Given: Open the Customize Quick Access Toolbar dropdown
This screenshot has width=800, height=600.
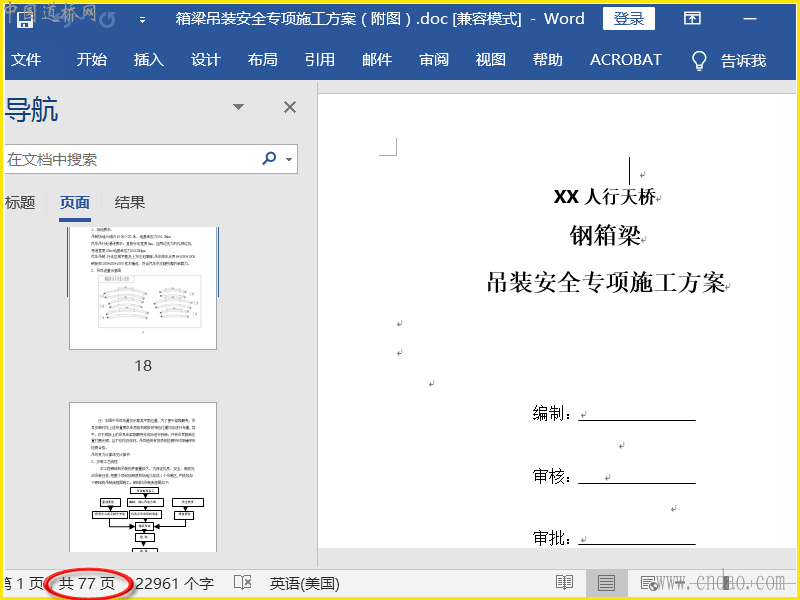Looking at the screenshot, I should click(x=142, y=20).
